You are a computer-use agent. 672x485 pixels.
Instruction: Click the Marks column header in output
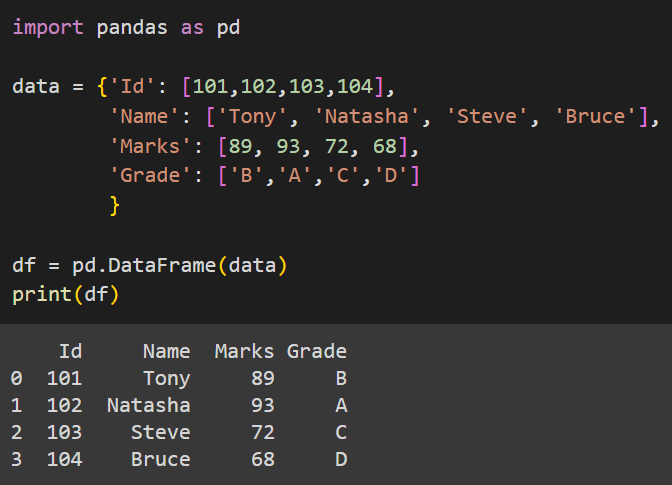(244, 351)
